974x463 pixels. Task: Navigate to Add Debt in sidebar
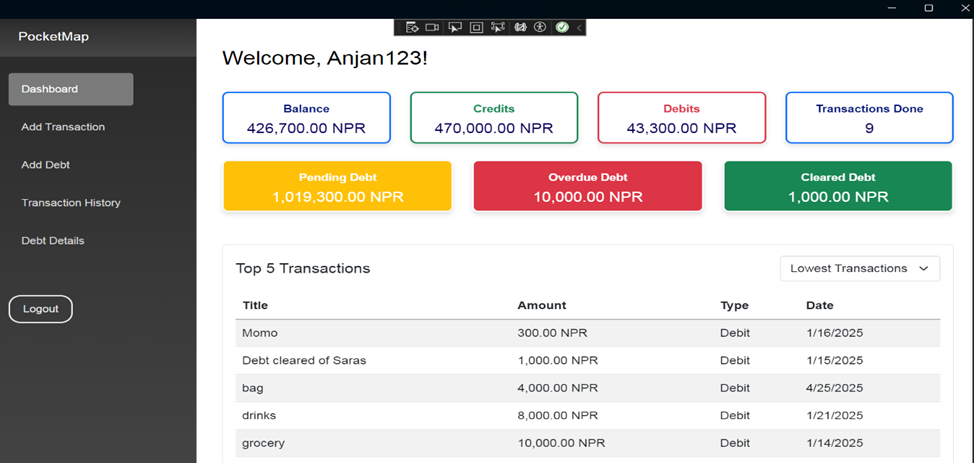(x=45, y=165)
